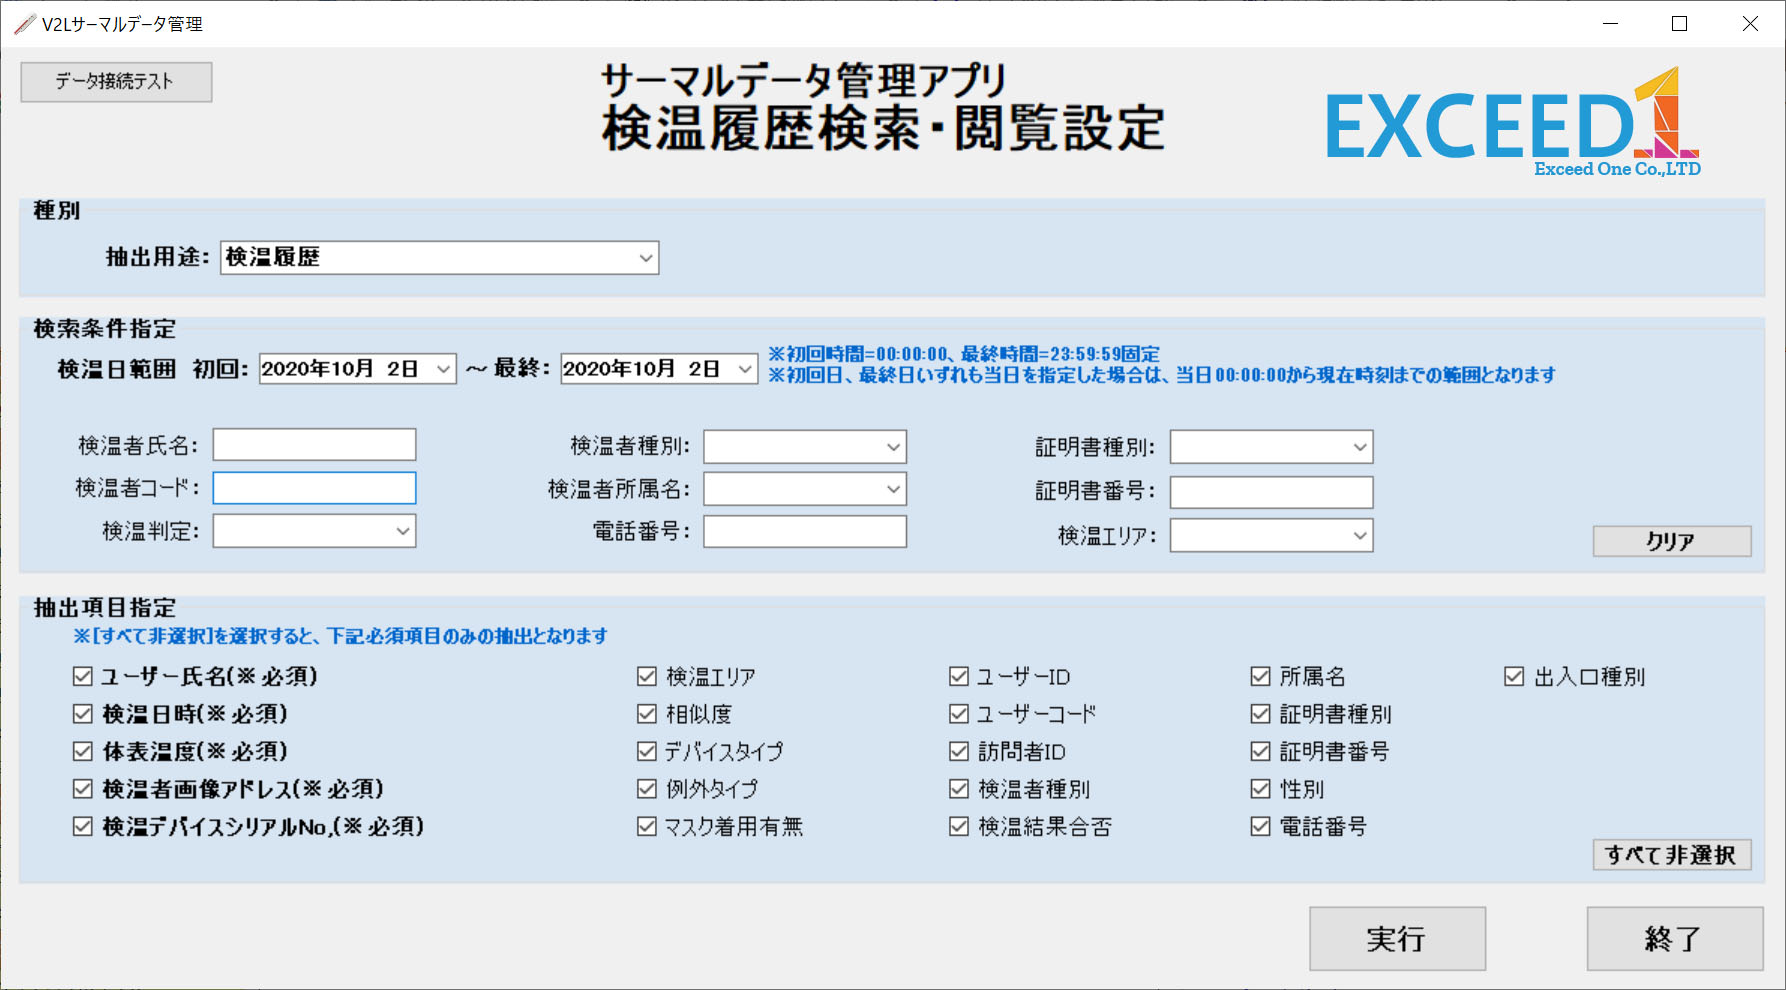
Task: Click inside the 検温者氏名 input field
Action: [x=313, y=444]
